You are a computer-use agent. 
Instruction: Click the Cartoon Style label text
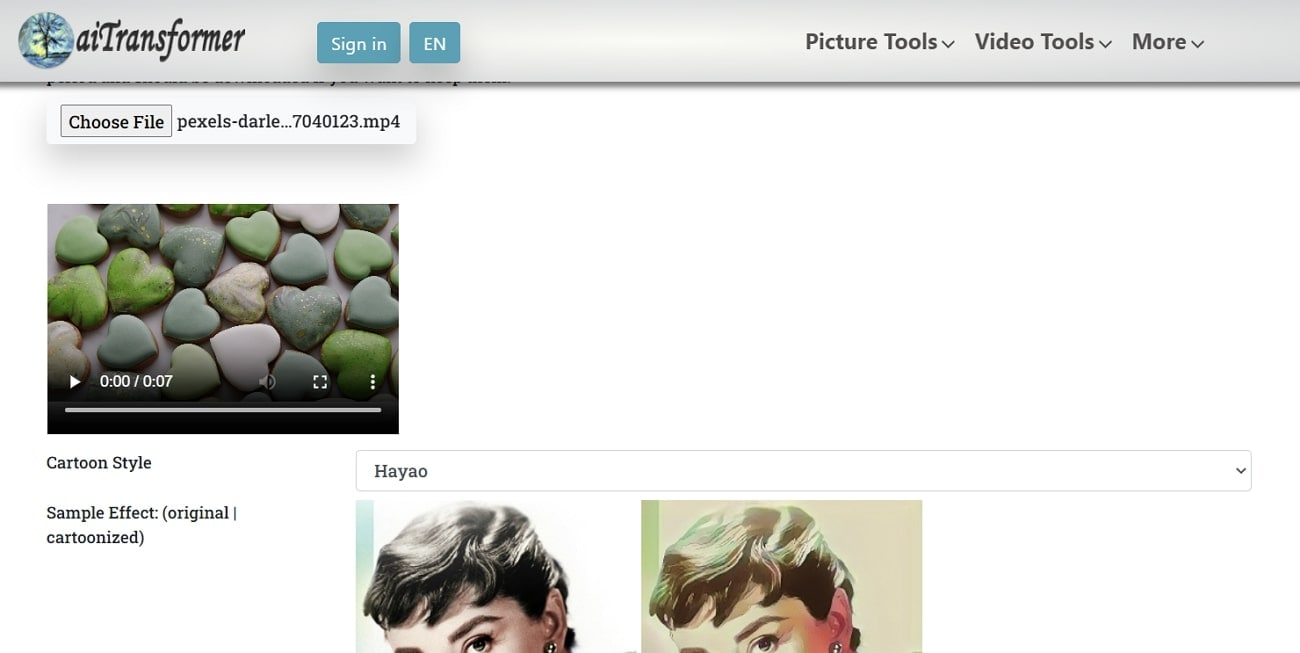point(99,463)
